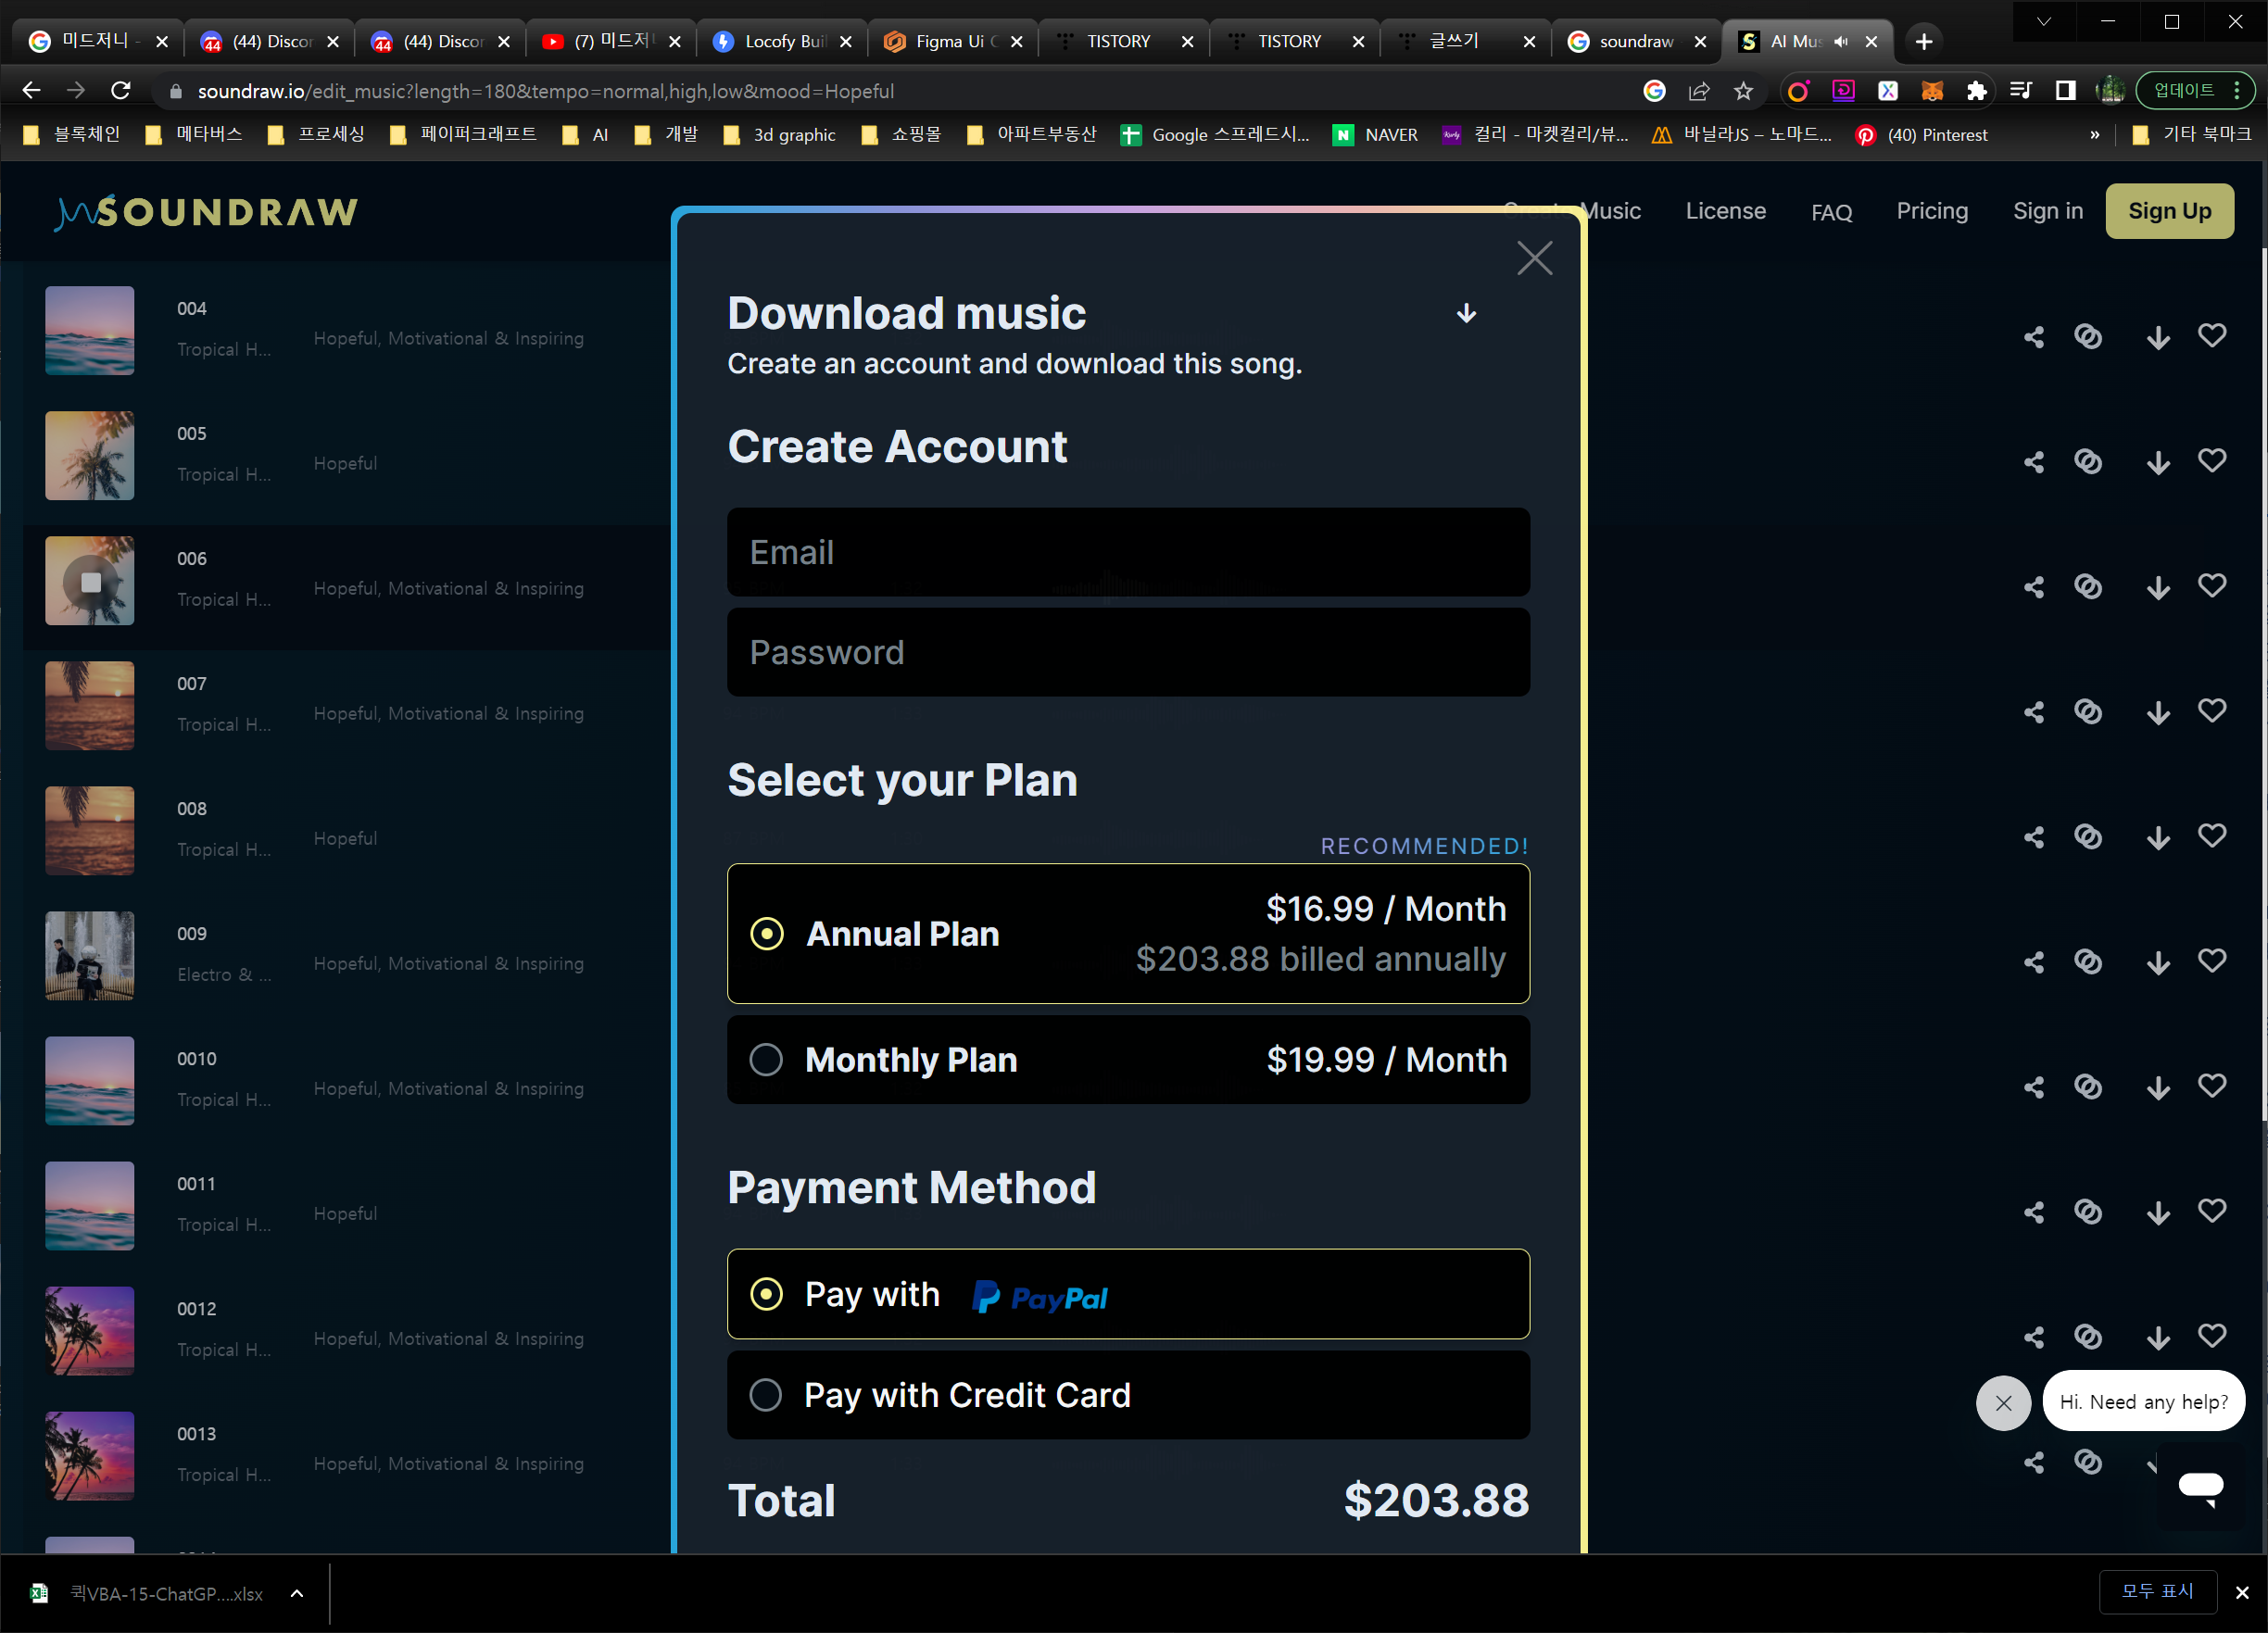Share track 004 using share icon
The image size is (2268, 1633).
[x=2033, y=337]
